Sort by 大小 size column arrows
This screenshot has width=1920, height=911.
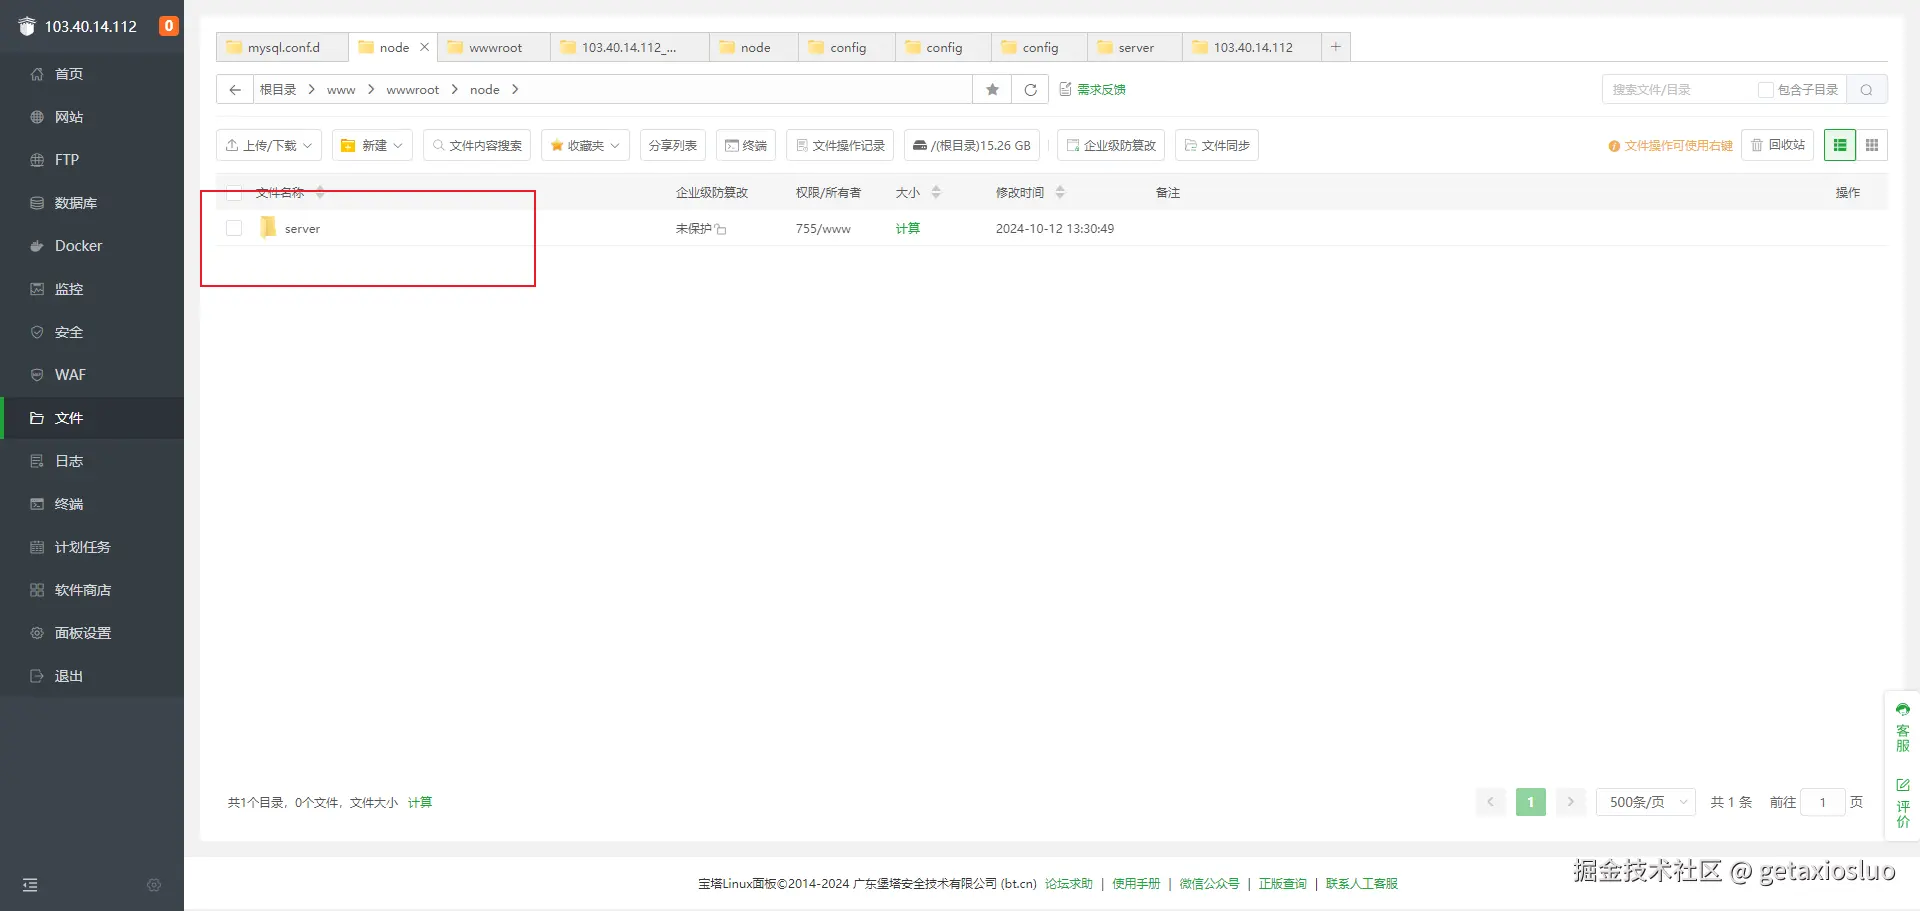coord(936,193)
